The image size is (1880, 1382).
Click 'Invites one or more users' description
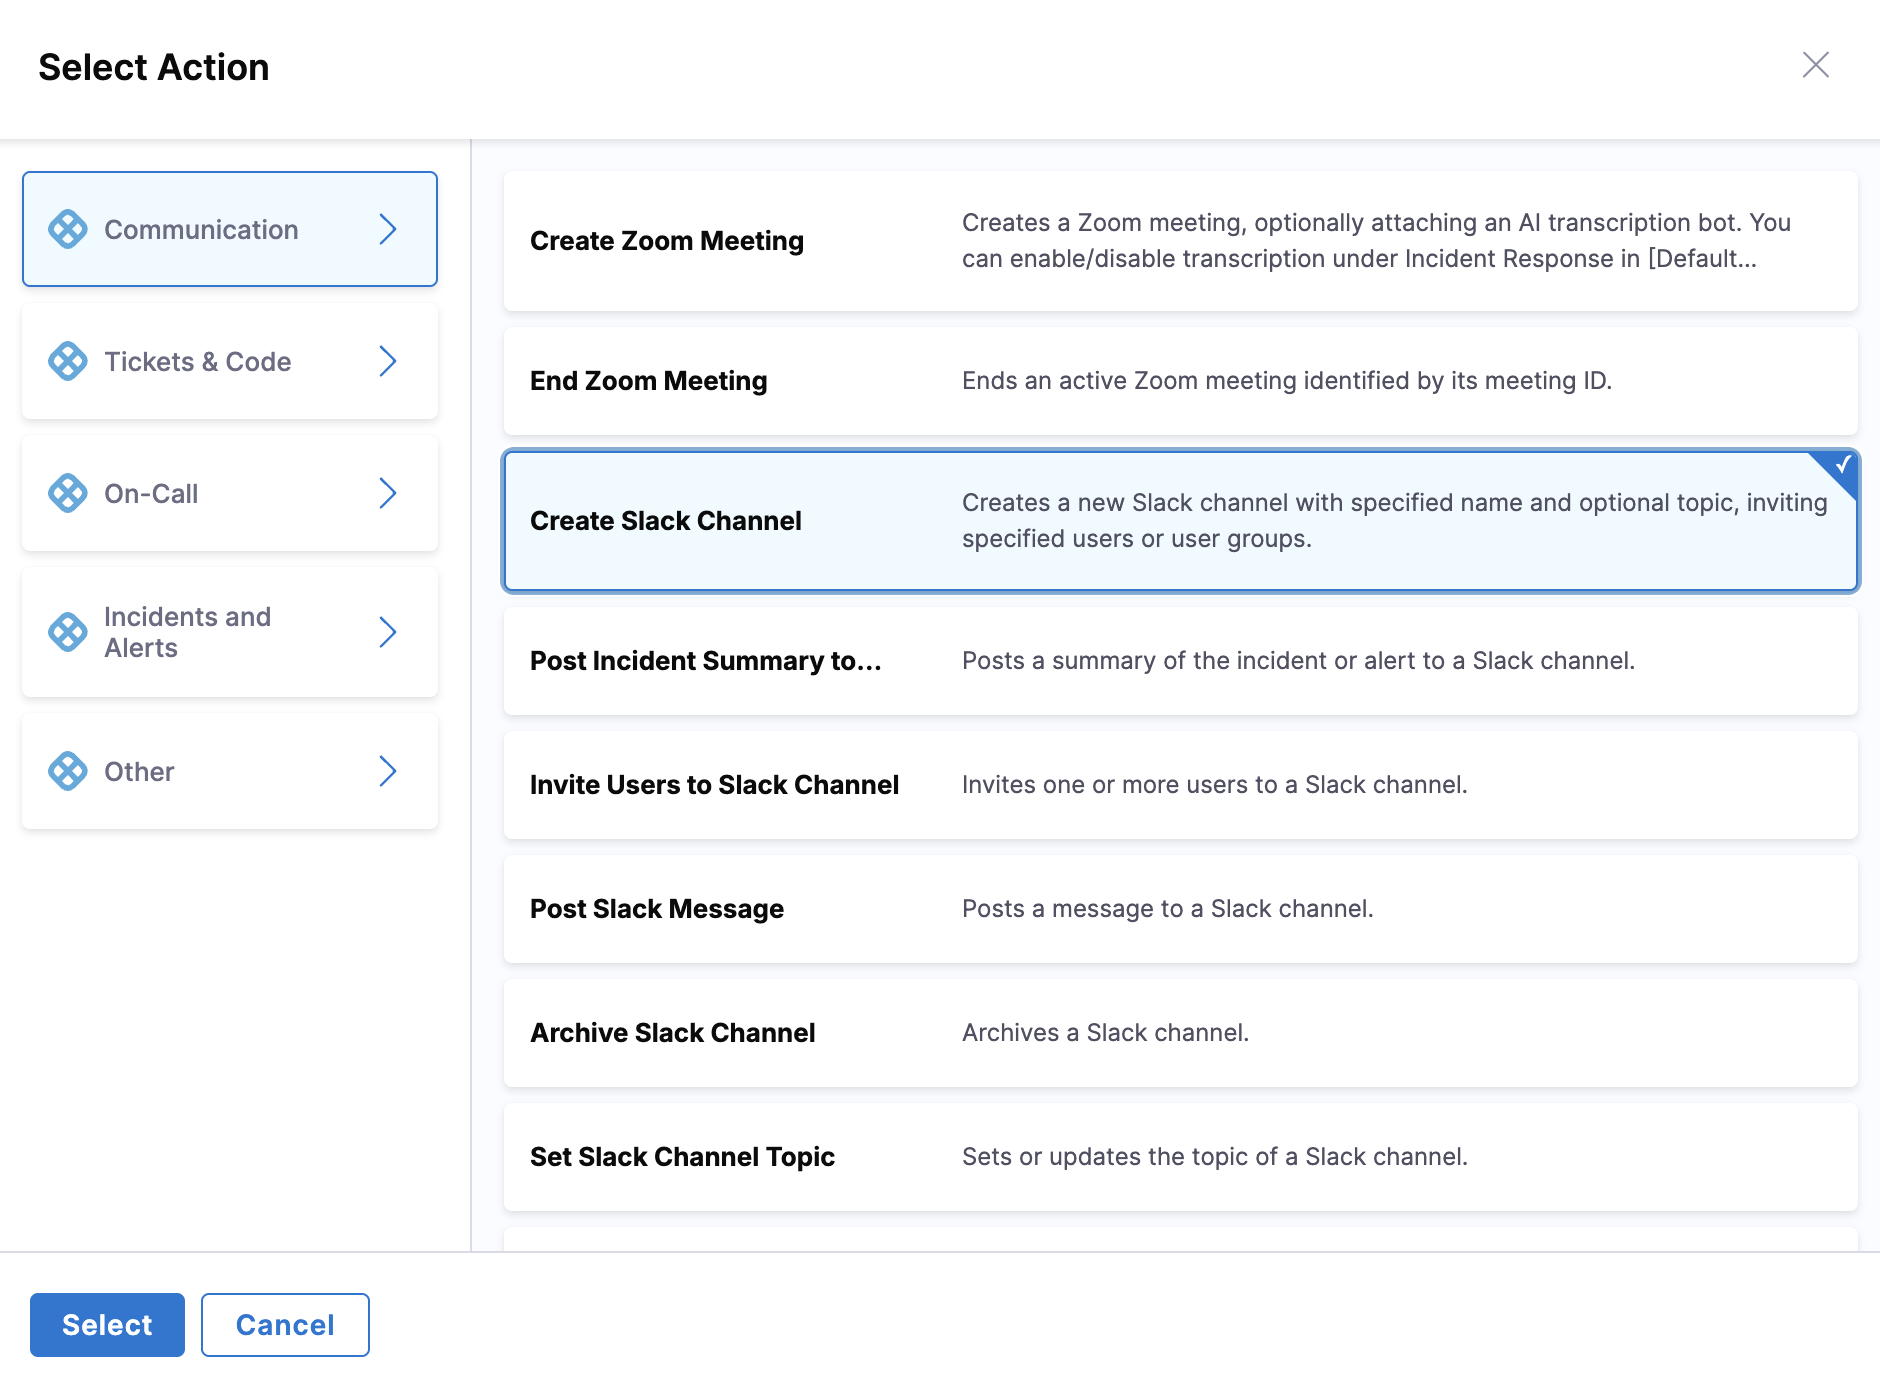coord(1215,785)
